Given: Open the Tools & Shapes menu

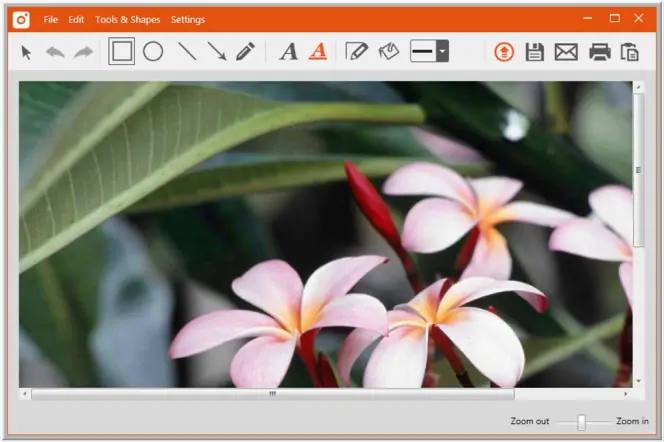Looking at the screenshot, I should 127,19.
